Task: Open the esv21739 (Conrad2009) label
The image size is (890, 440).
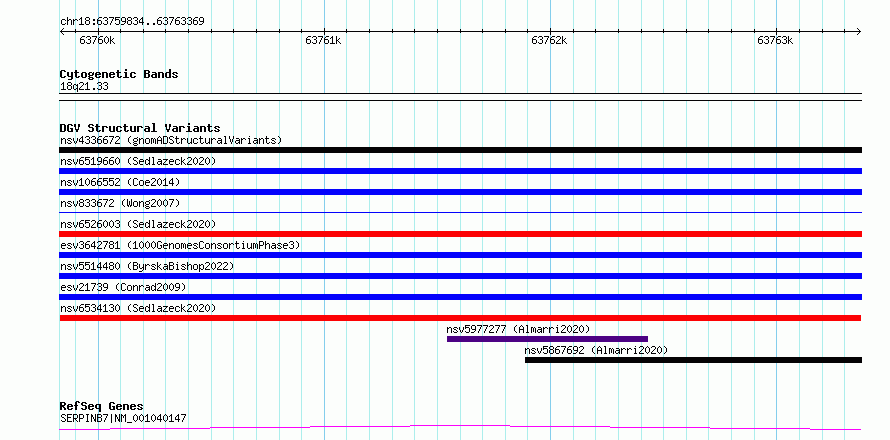Action: [123, 287]
